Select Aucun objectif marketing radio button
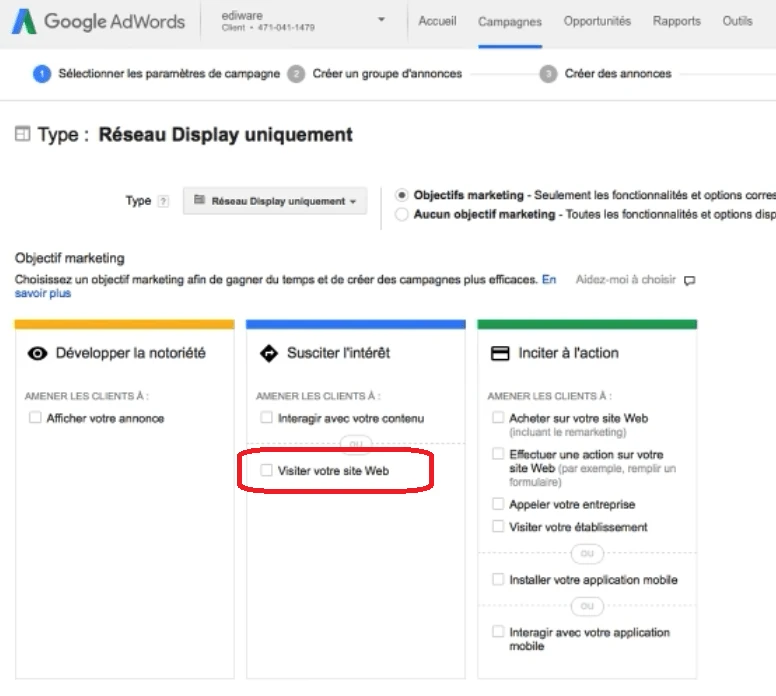Image resolution: width=776 pixels, height=696 pixels. (402, 214)
